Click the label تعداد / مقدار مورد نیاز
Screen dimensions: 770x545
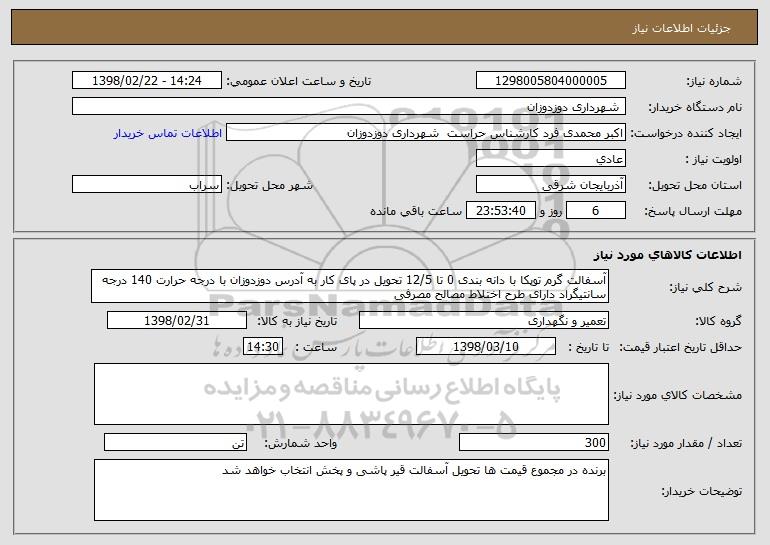[x=686, y=443]
